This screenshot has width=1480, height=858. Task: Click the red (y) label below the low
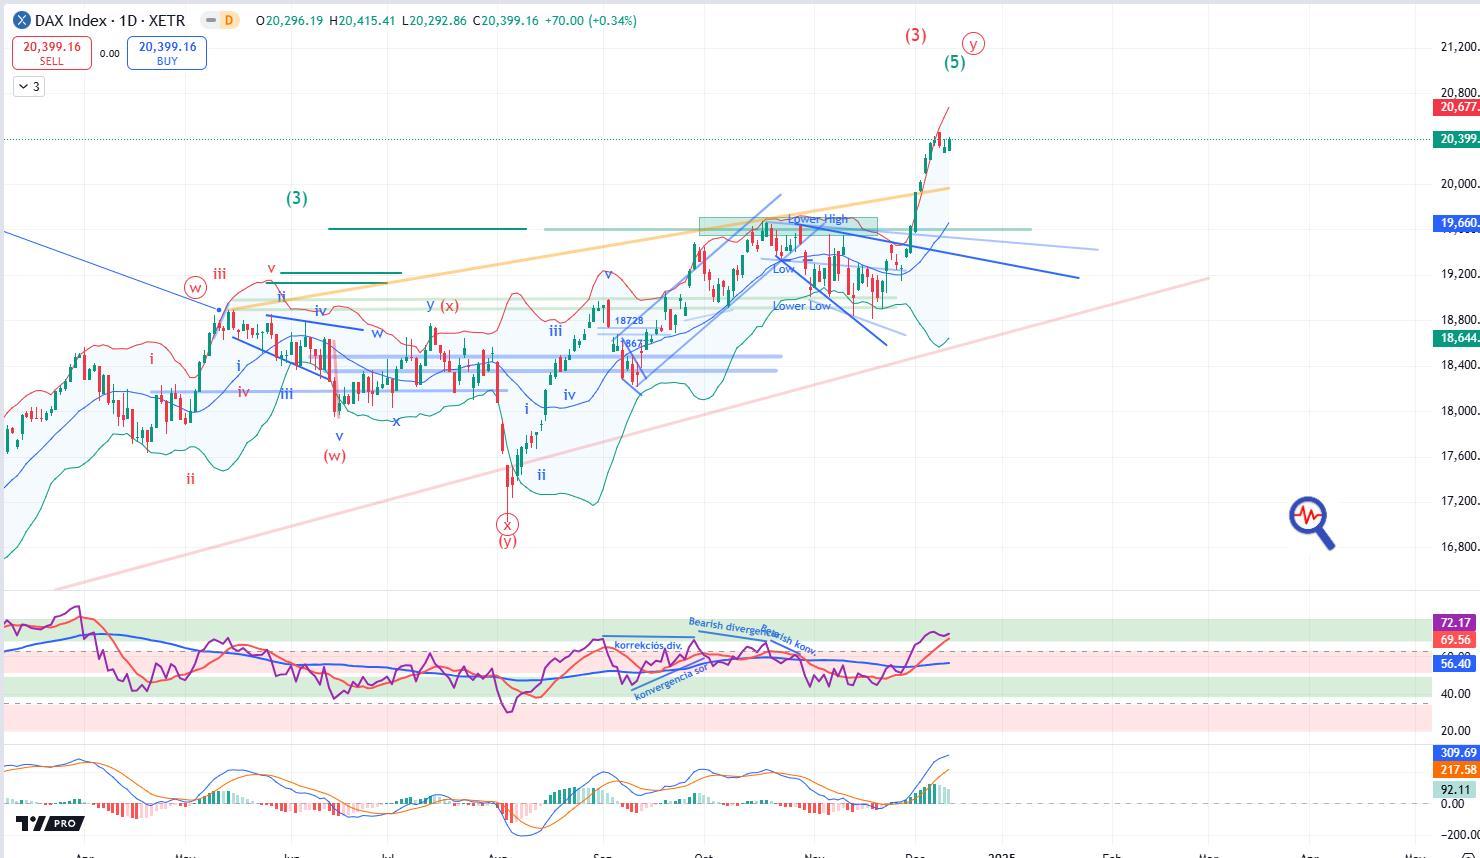508,541
